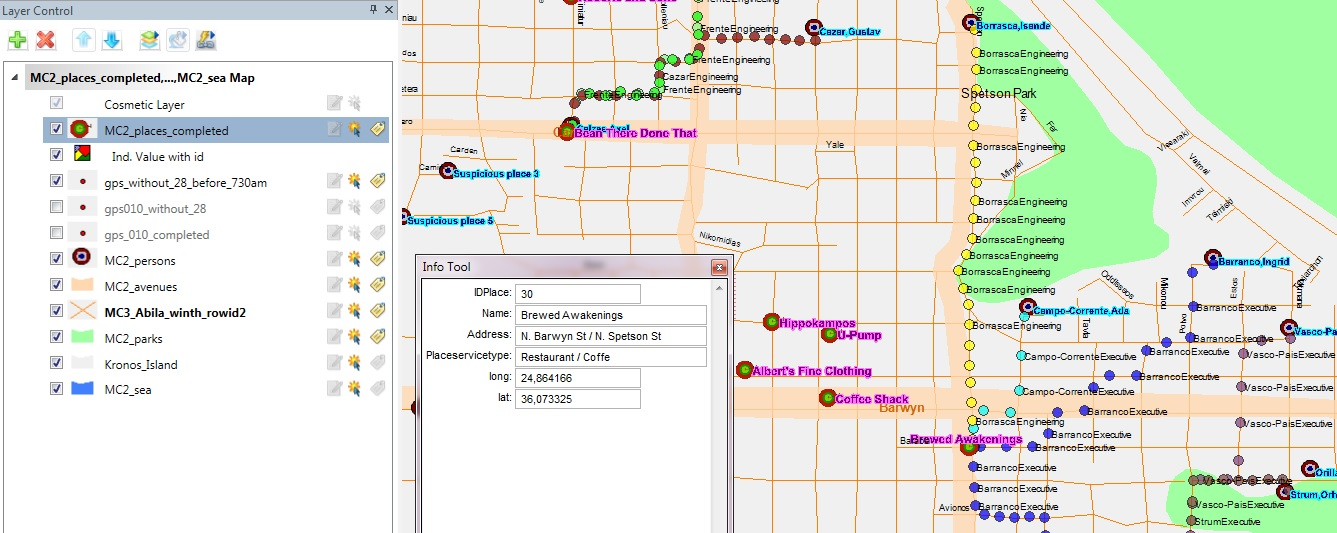This screenshot has height=533, width=1337.
Task: Collapse the MC2_places_completed map tree node
Action: pyautogui.click(x=14, y=78)
